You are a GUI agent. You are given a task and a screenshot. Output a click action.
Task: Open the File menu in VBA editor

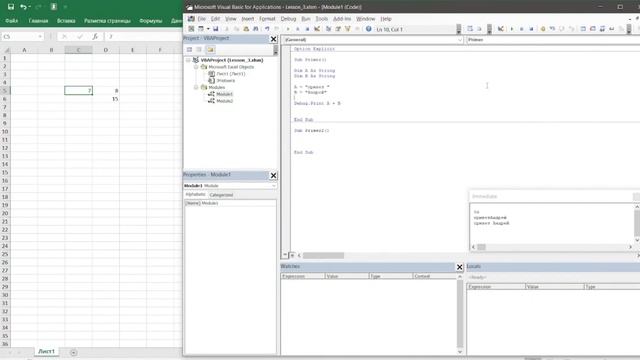pos(202,19)
